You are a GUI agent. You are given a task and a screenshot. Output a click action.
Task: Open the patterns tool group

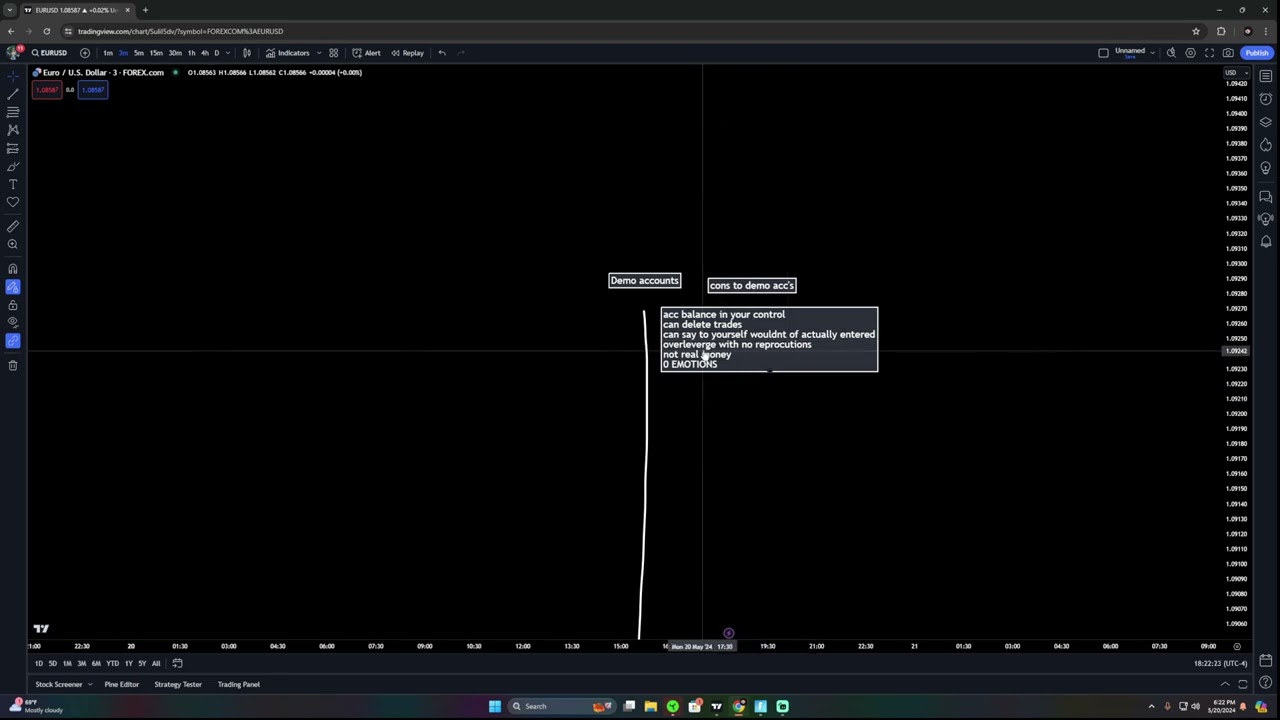tap(13, 130)
